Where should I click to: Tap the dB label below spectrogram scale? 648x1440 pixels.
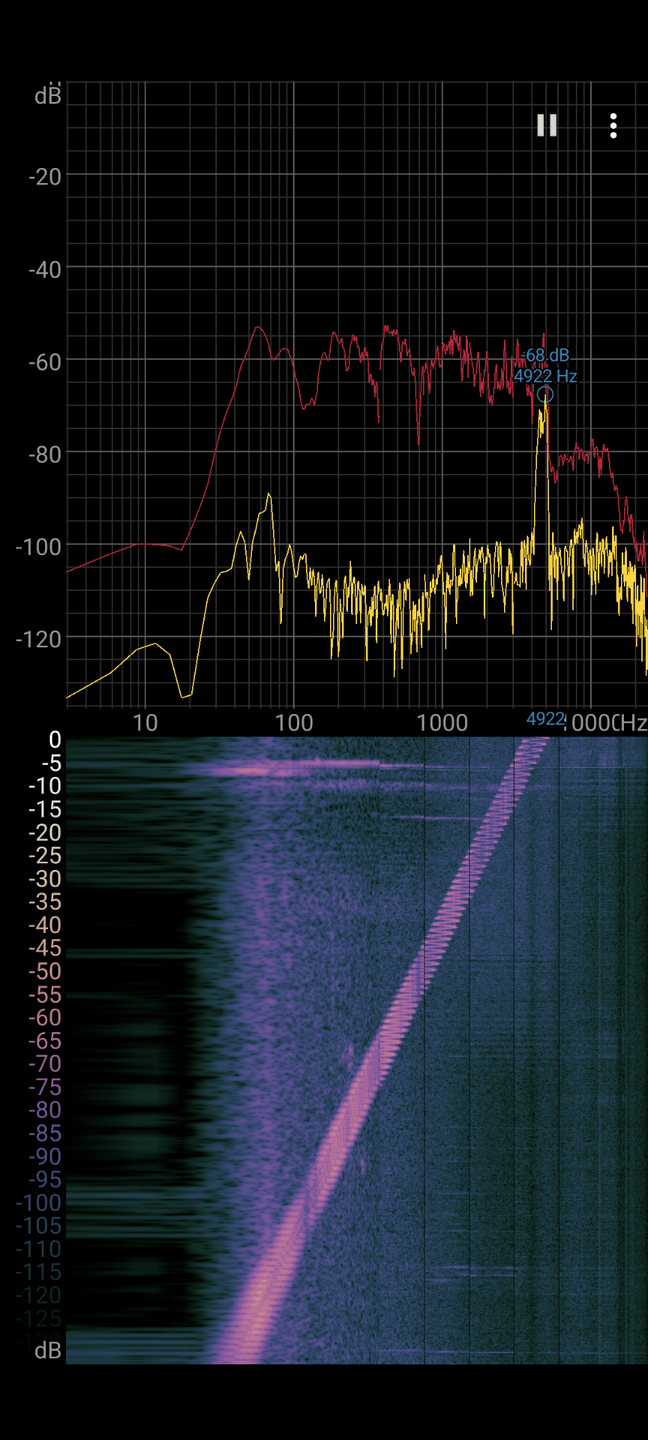pyautogui.click(x=47, y=1351)
